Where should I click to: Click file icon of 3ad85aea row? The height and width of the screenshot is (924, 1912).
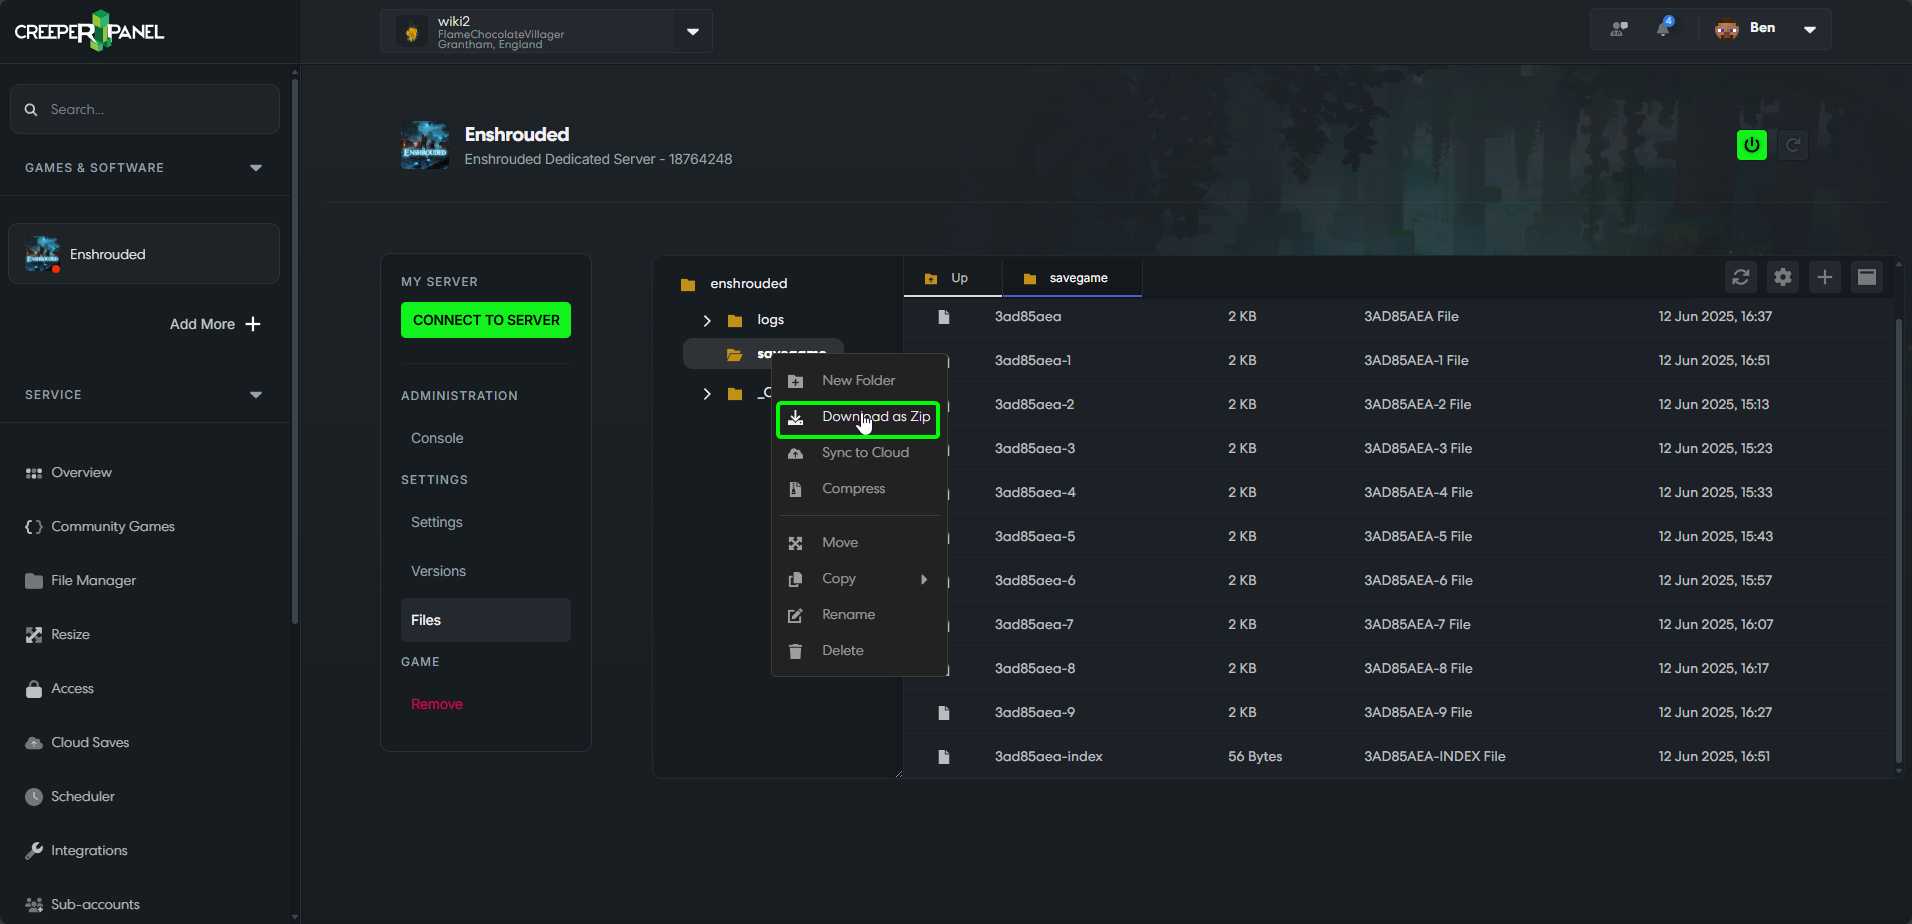pos(943,317)
